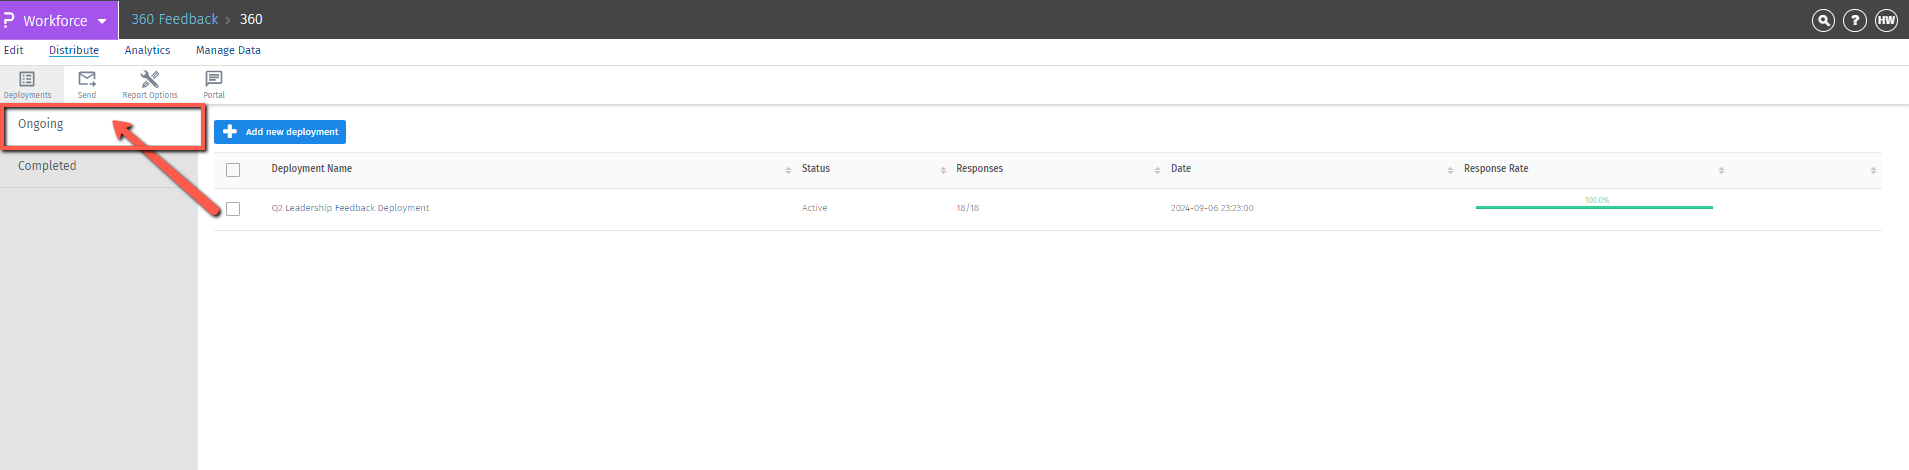1909x470 pixels.
Task: Open the help question mark icon
Action: point(1854,20)
